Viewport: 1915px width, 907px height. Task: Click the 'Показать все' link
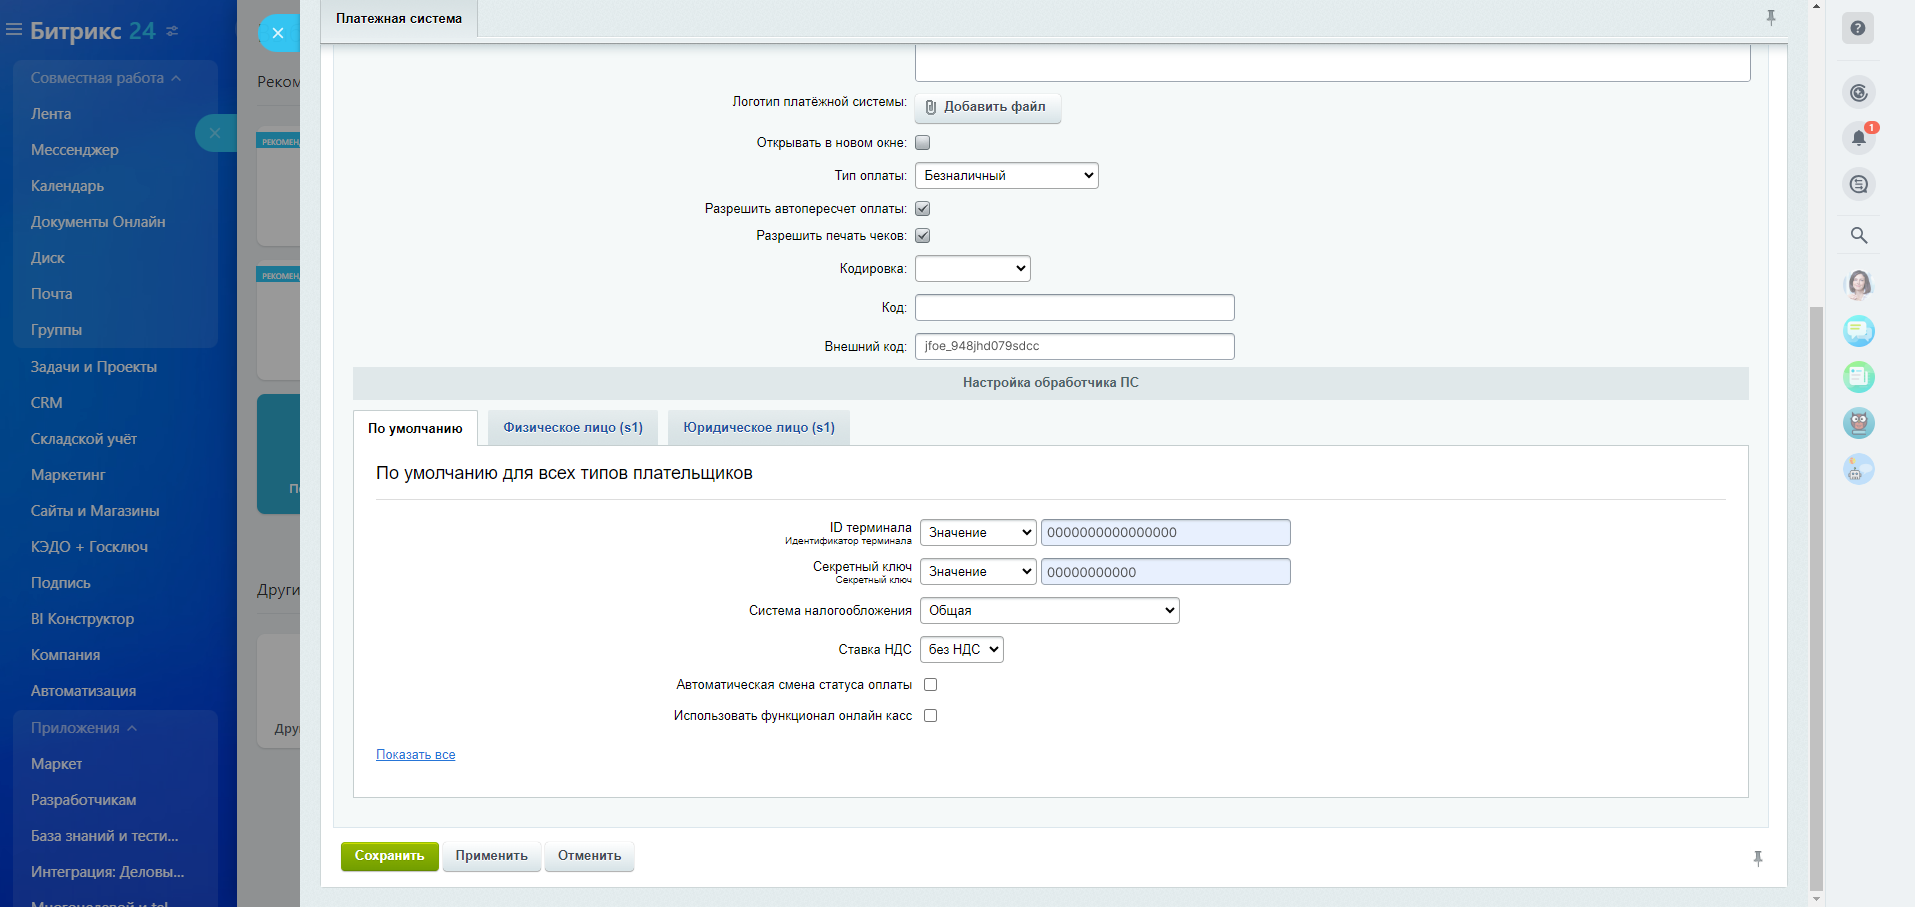click(415, 755)
